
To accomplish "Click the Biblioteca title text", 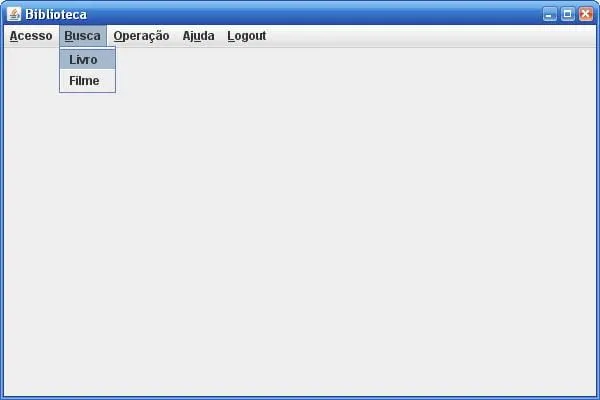I will 56,15.
